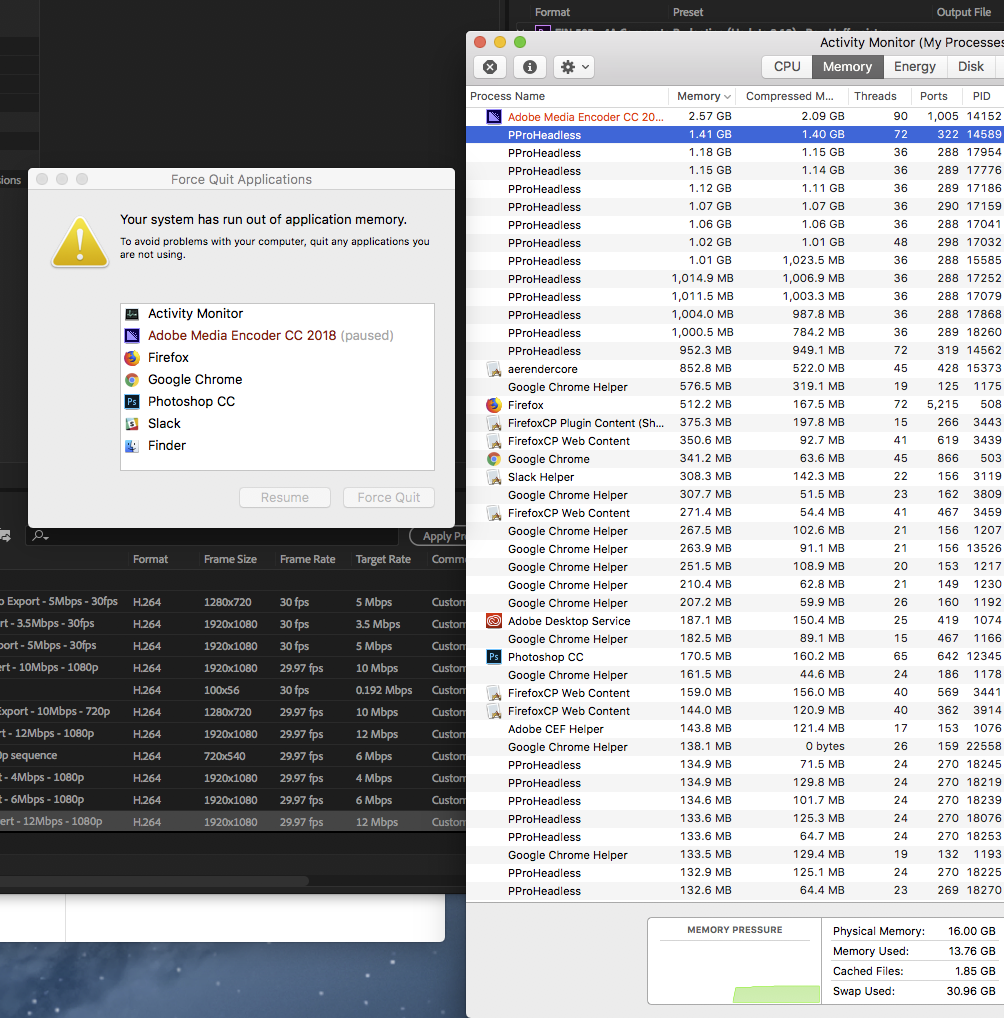1004x1018 pixels.
Task: Click the Activity Monitor icon in Force Quit list
Action: click(132, 314)
